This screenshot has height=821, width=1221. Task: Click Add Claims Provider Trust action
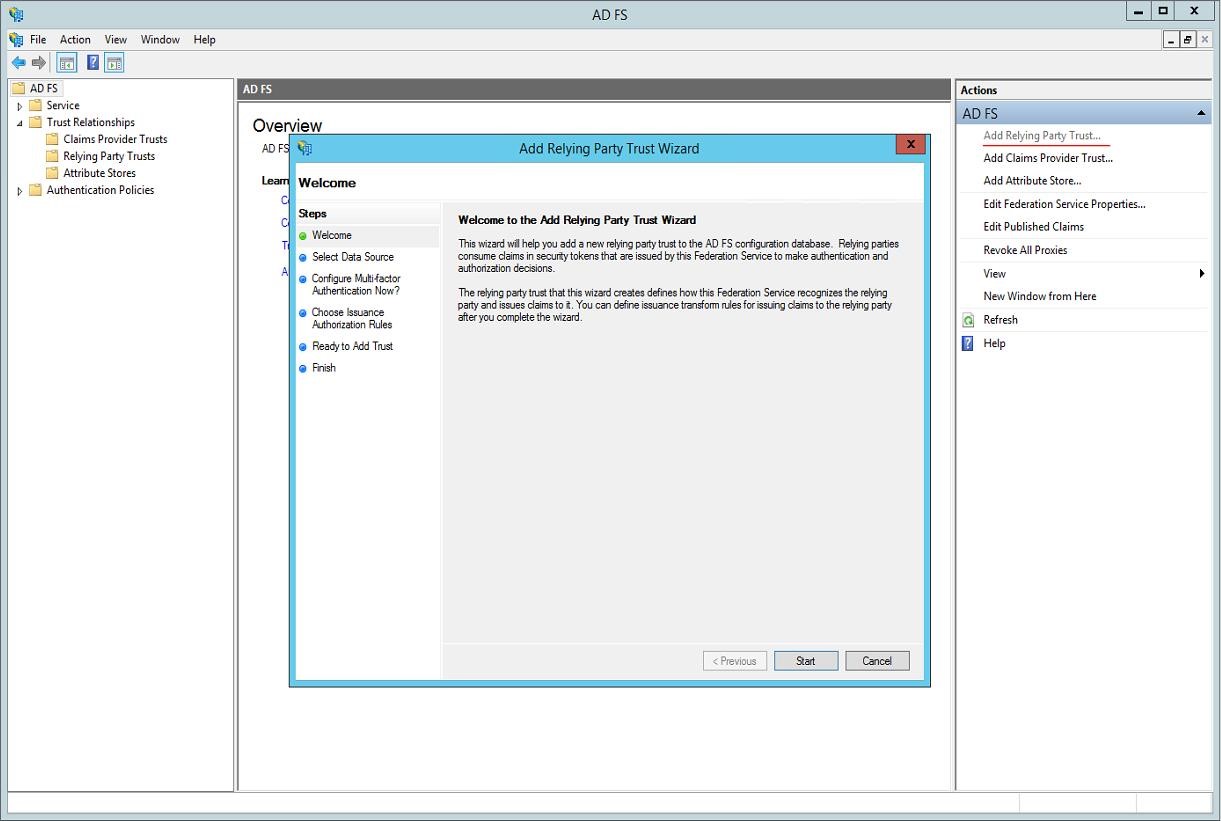click(x=1047, y=158)
